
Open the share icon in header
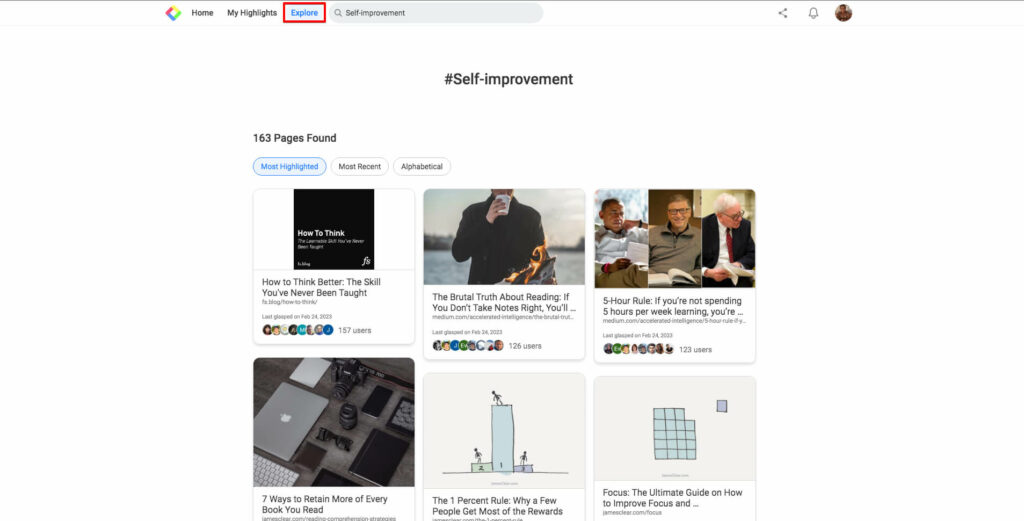tap(782, 13)
